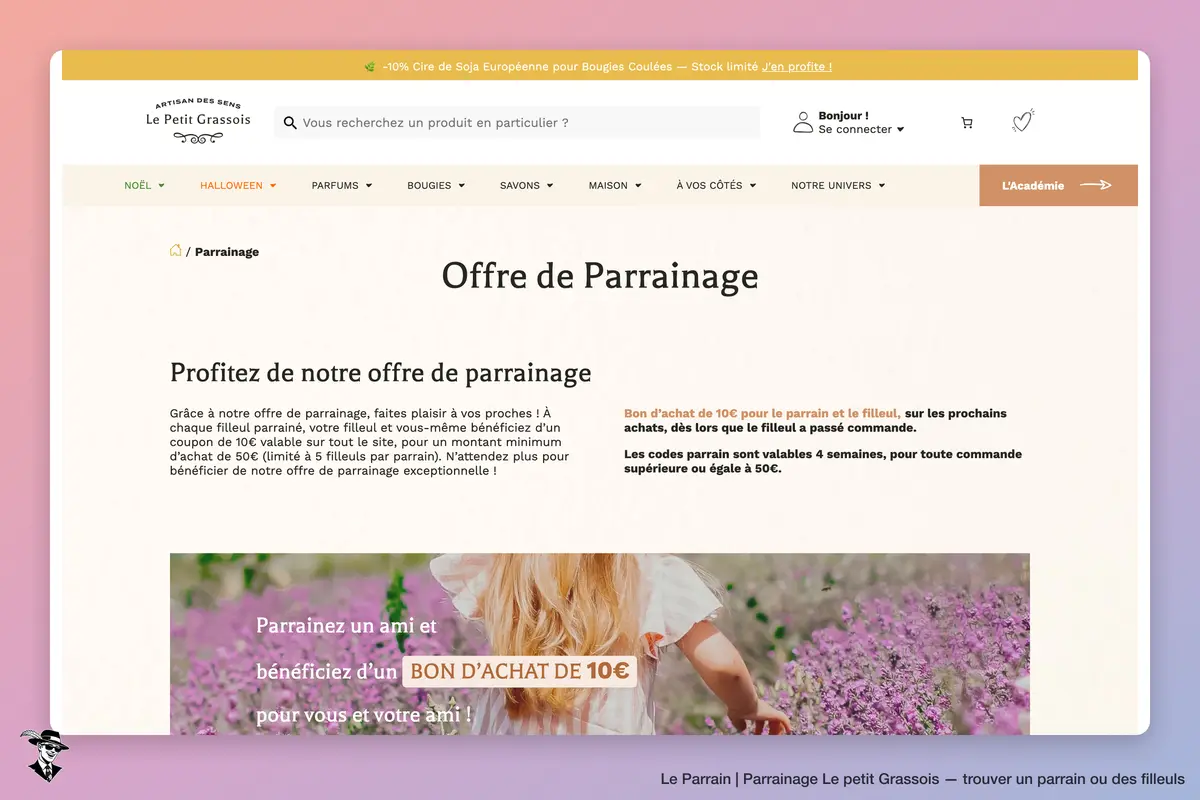Follow the J'en profite ! link
Viewport: 1200px width, 800px height.
797,67
